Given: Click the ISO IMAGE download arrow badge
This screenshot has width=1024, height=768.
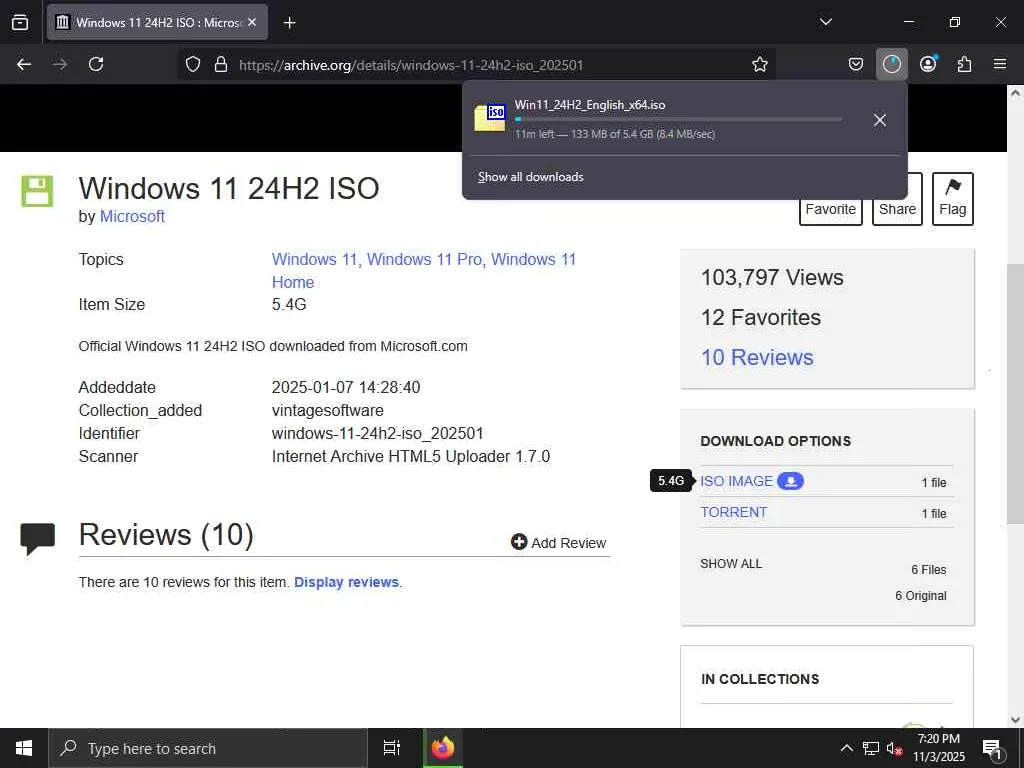Looking at the screenshot, I should 790,481.
